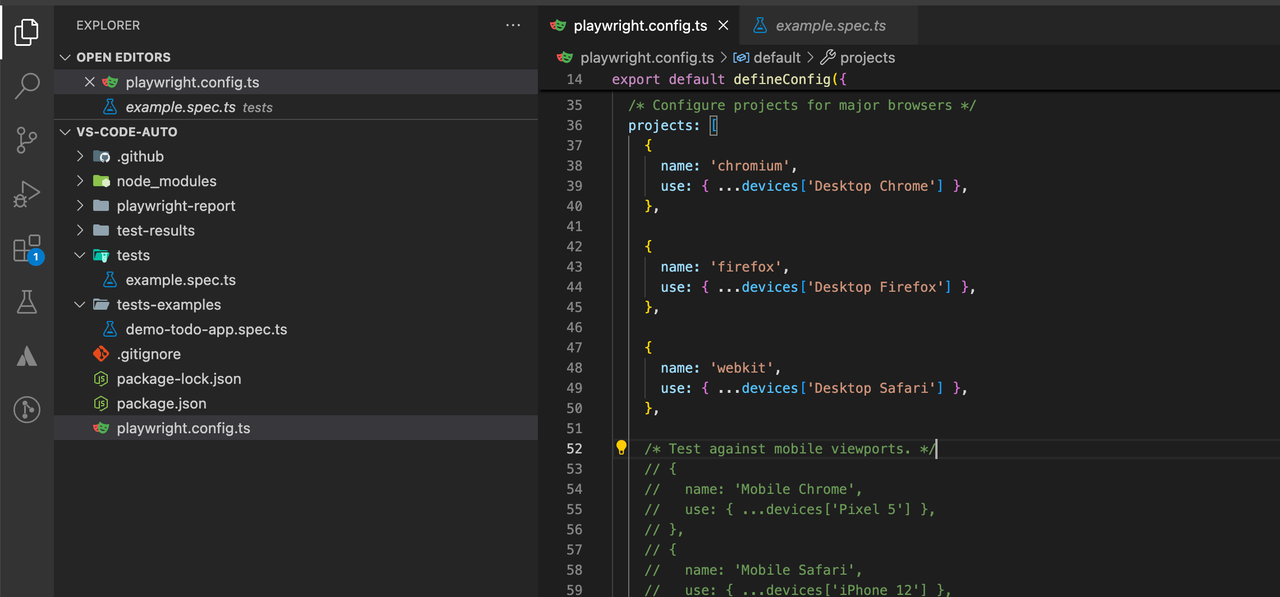The width and height of the screenshot is (1280, 597).
Task: Open demo-todo-app.spec.ts file
Action: 296,329
